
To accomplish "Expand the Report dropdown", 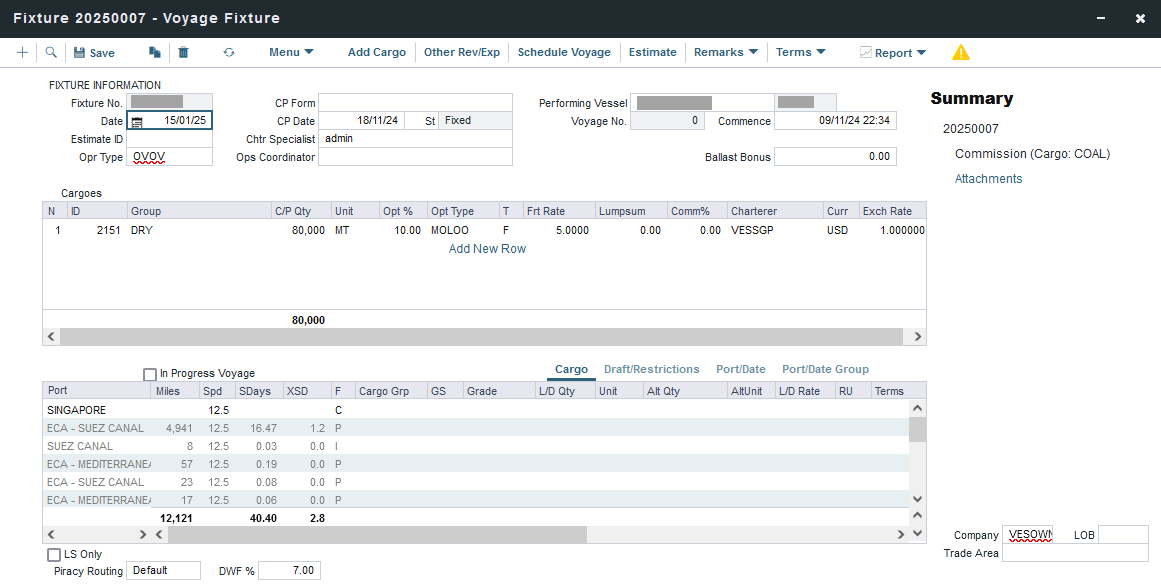I will [892, 53].
